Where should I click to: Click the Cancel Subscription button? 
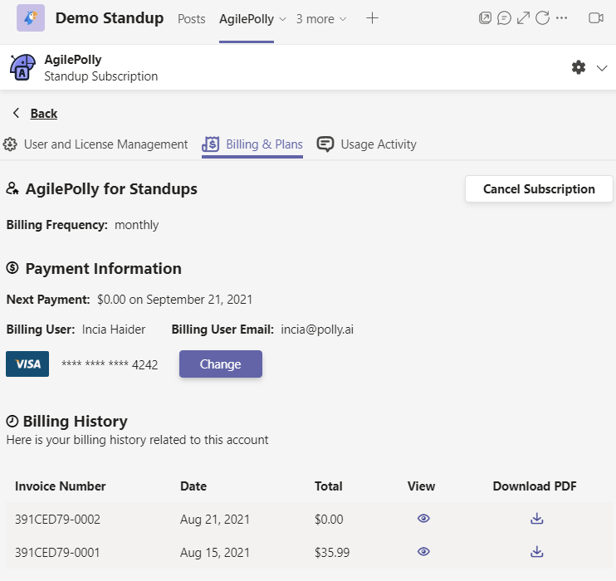click(539, 189)
